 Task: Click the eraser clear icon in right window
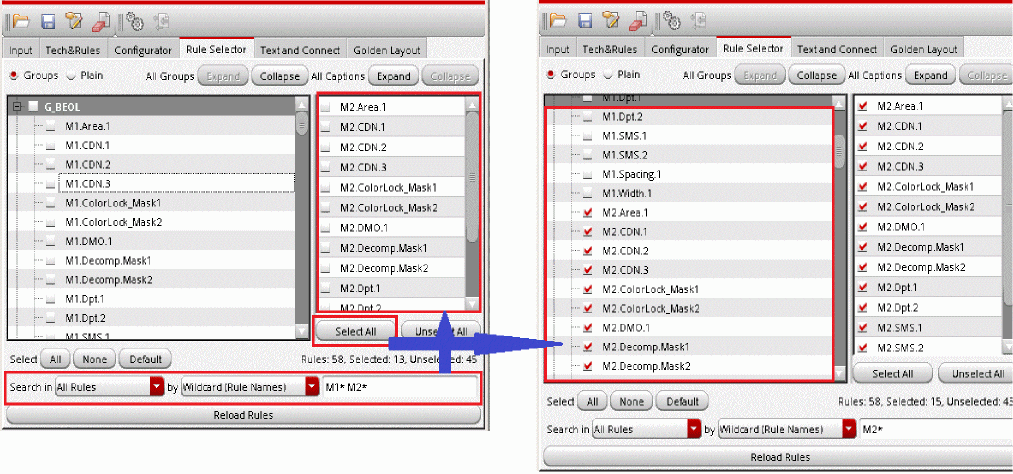(x=638, y=21)
